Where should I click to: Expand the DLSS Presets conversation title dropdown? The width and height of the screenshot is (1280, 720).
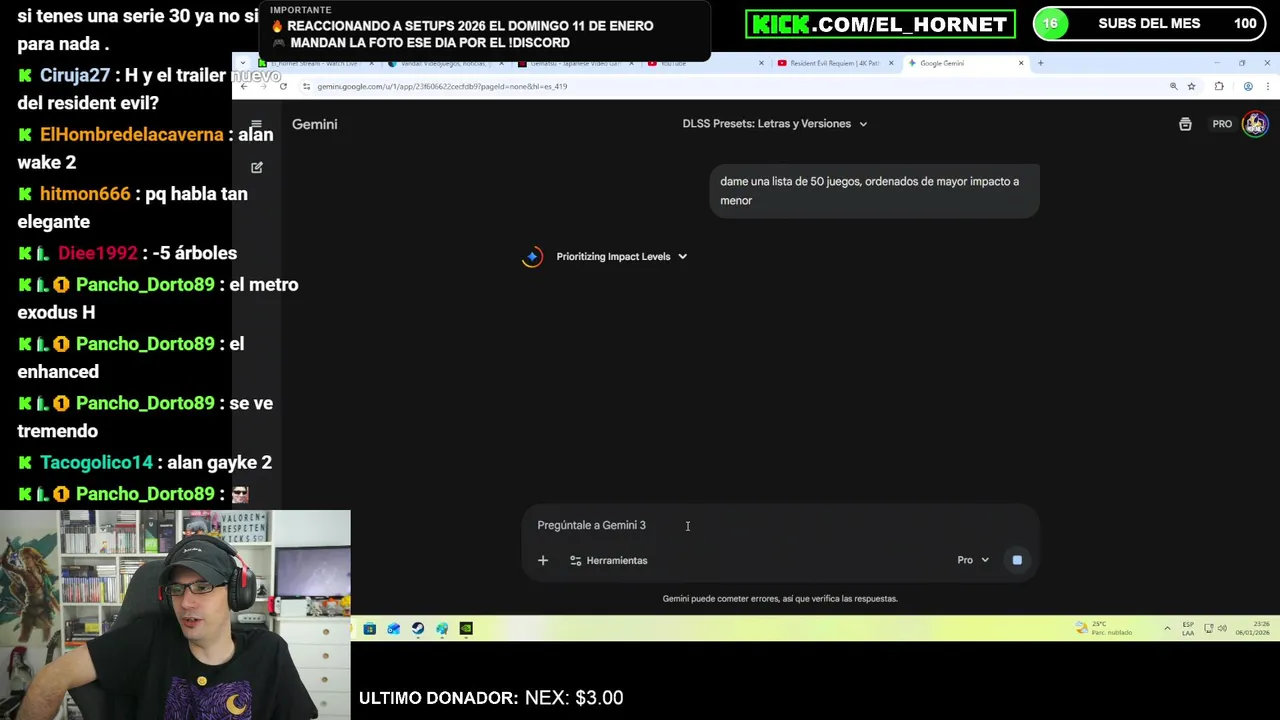tap(775, 124)
